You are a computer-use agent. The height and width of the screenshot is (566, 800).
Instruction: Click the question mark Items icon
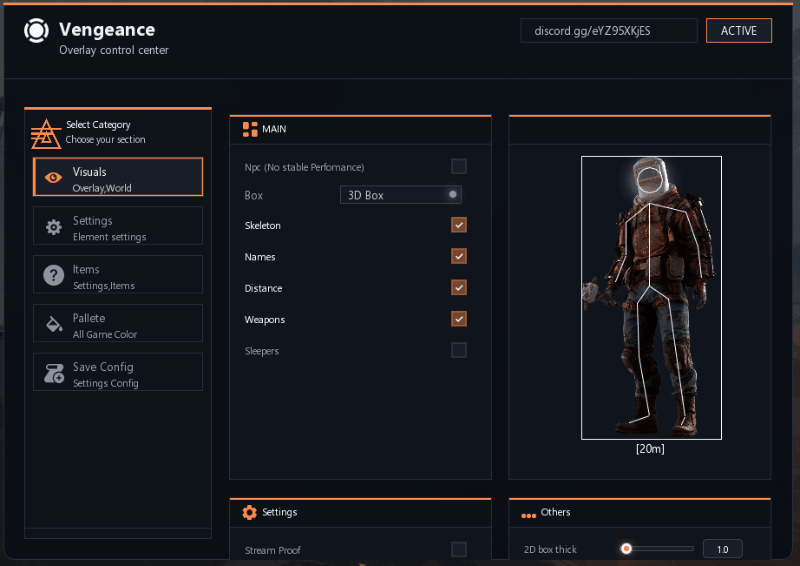click(x=54, y=276)
